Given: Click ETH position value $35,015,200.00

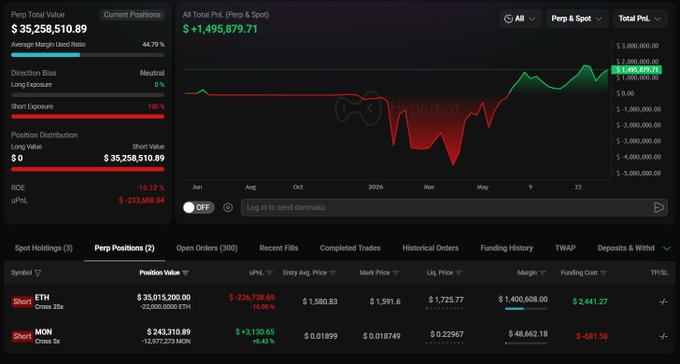Looking at the screenshot, I should (x=163, y=298).
